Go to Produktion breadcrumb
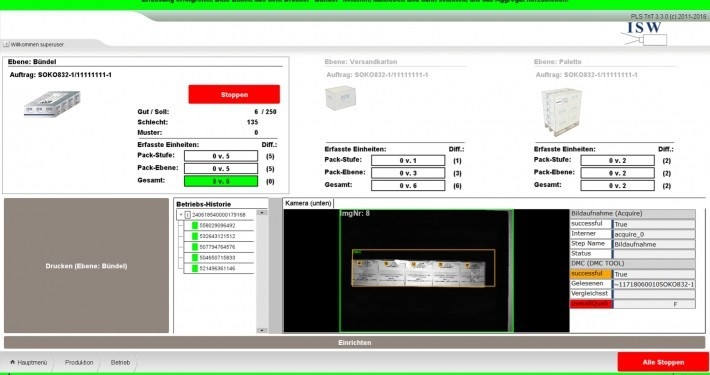710x375 pixels. [x=79, y=362]
